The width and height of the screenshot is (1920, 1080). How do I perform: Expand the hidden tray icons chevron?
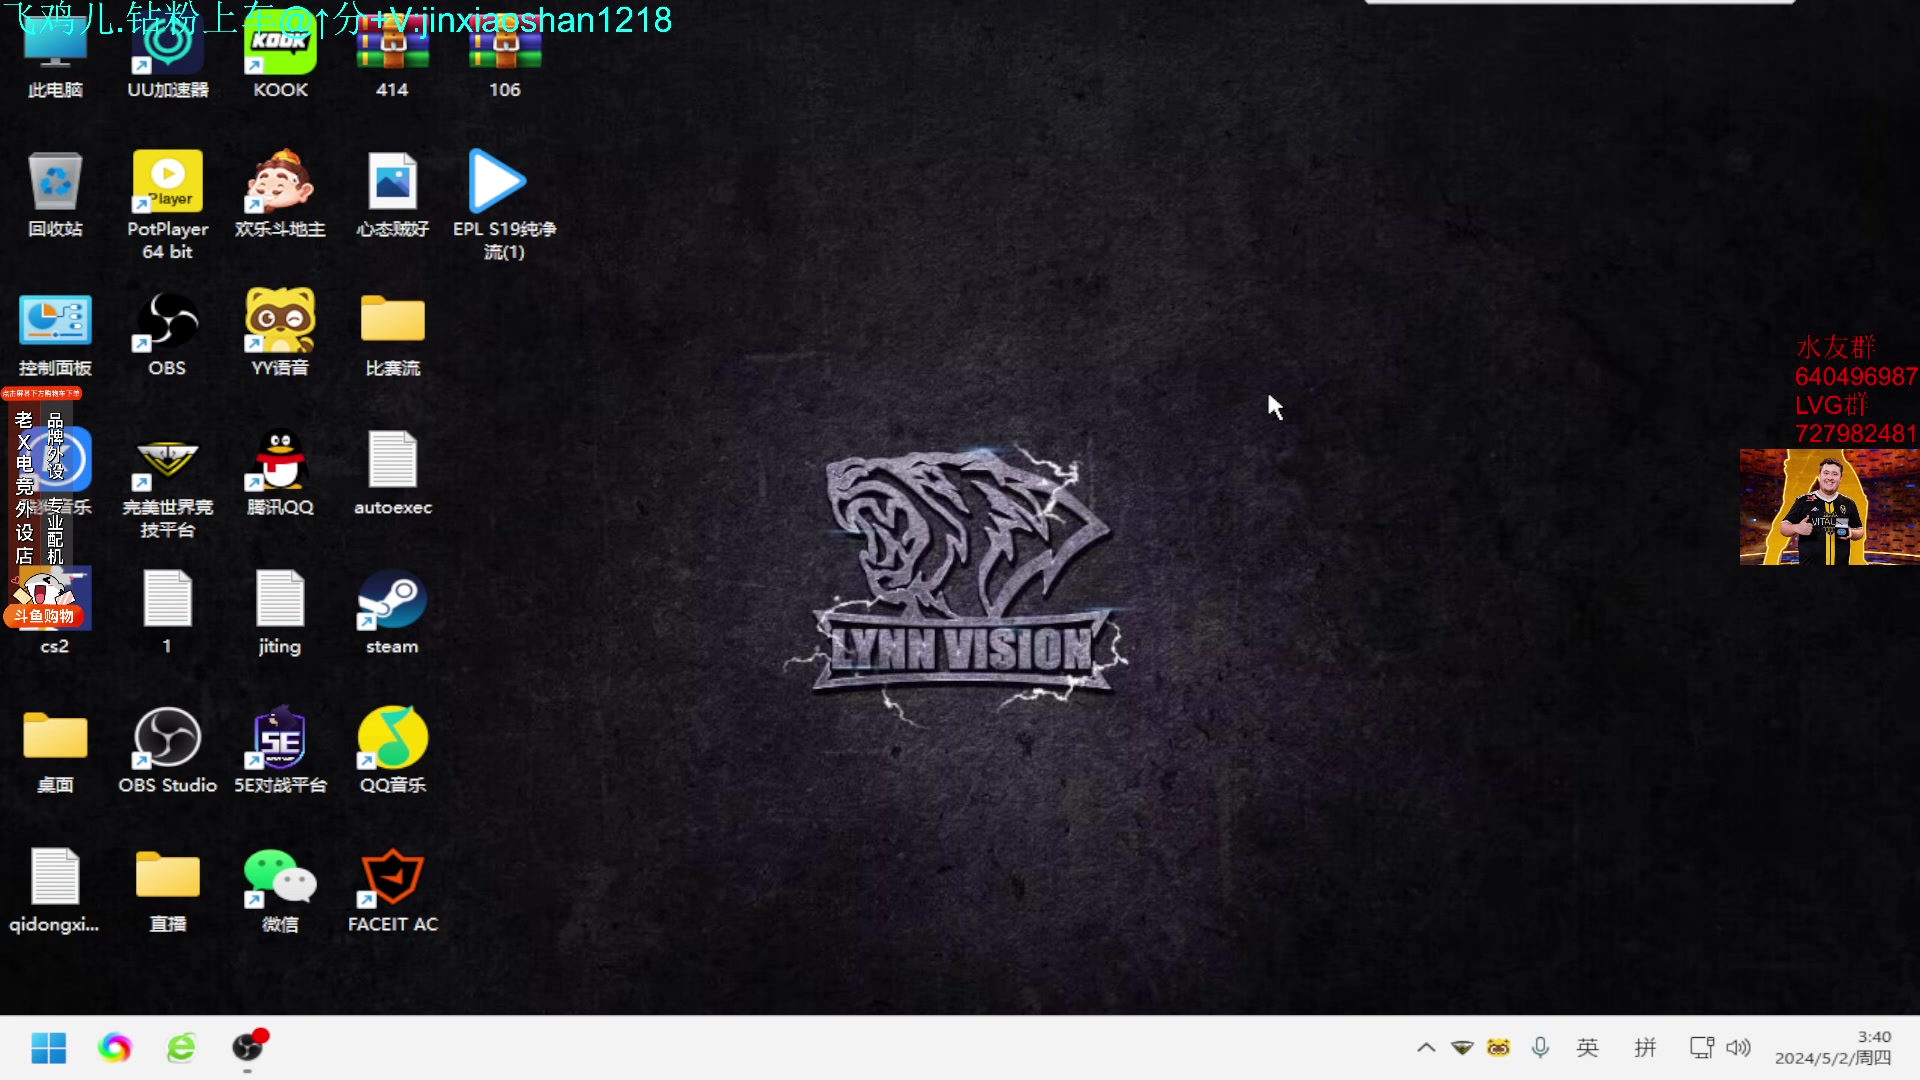tap(1426, 1048)
